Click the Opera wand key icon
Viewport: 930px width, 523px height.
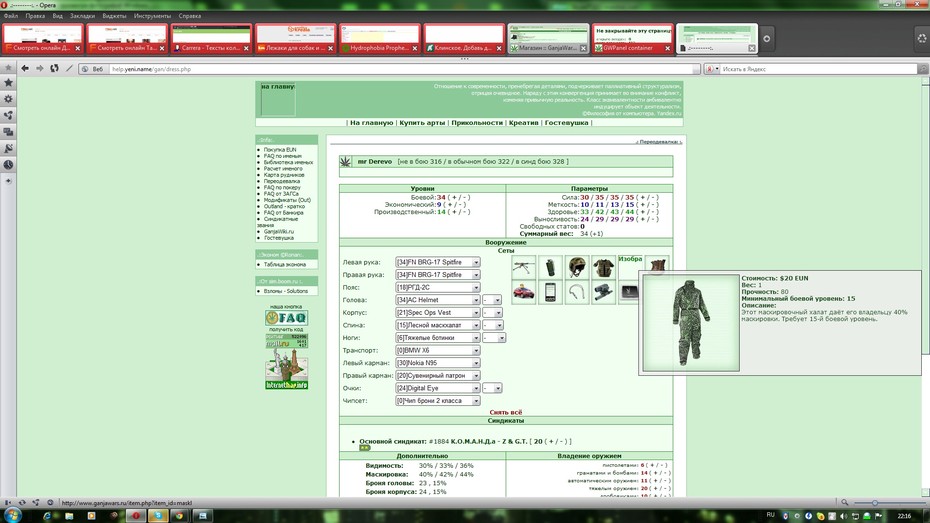click(x=69, y=69)
